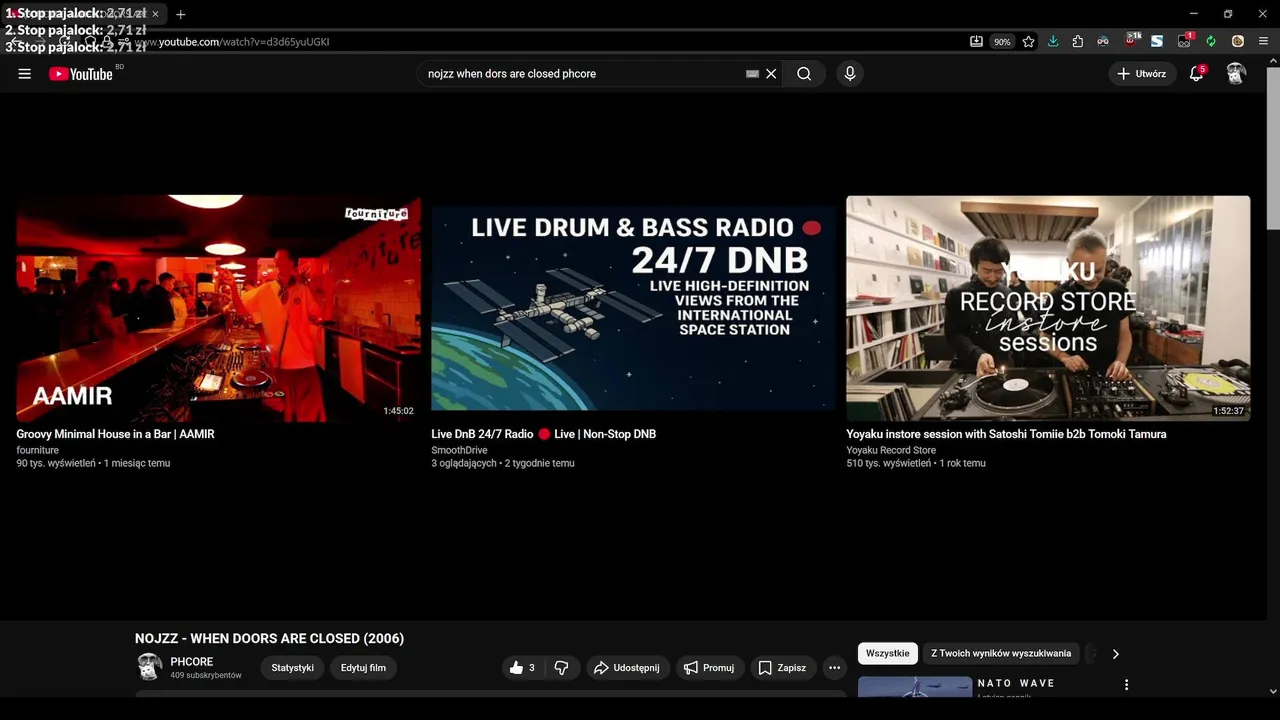Open title Groovy Minimal House in a Bar
Screen dimensions: 1280x720
click(115, 434)
